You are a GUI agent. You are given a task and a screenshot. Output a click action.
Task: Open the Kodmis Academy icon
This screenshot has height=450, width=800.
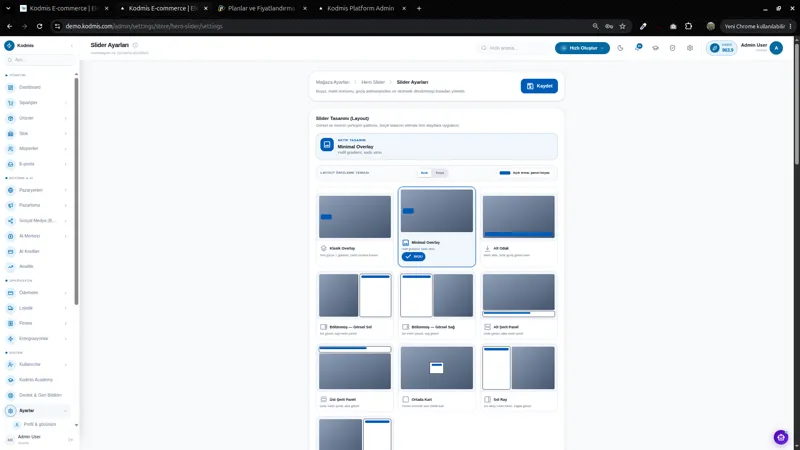11,380
